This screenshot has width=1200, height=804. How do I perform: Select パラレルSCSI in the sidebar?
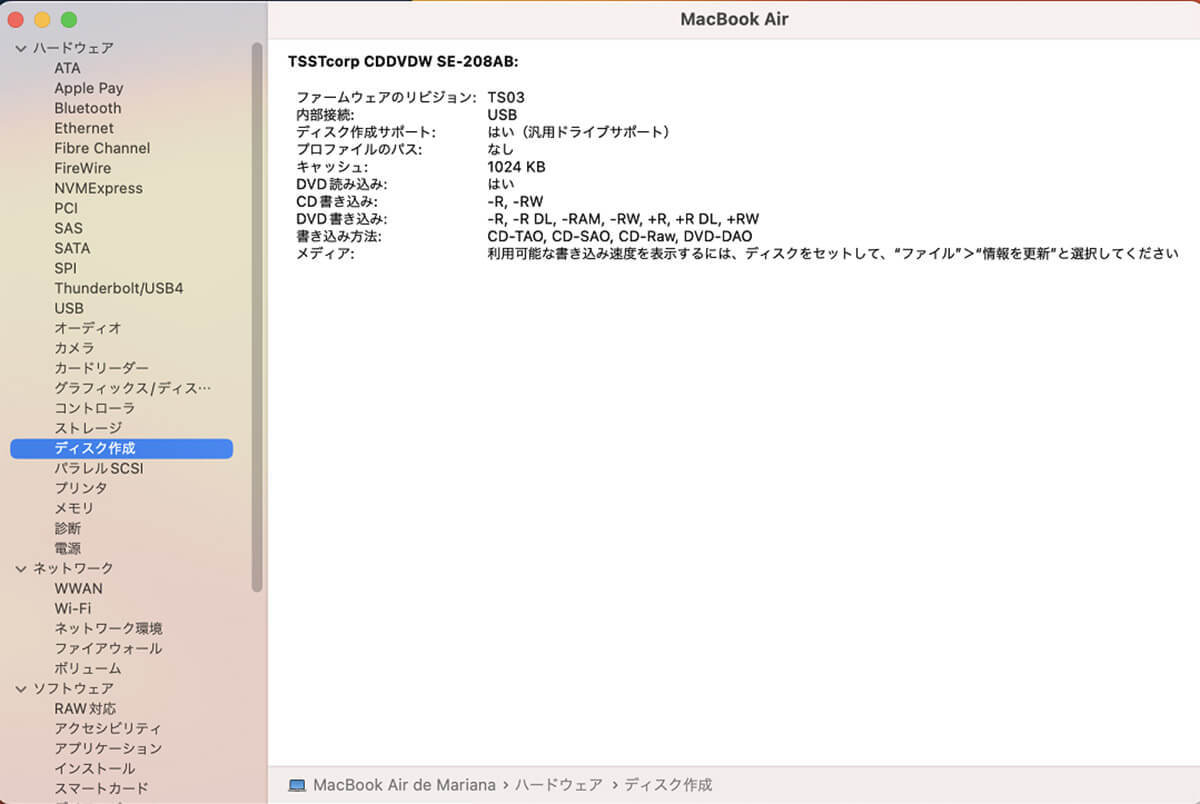(x=99, y=468)
